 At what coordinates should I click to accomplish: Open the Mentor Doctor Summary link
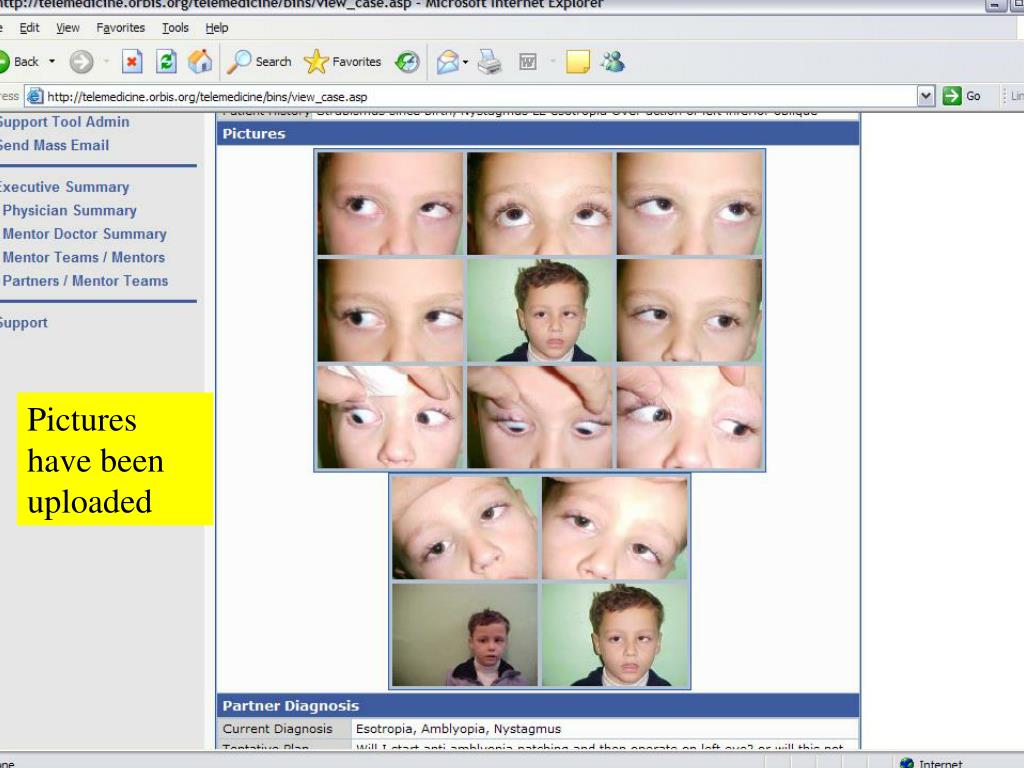84,234
